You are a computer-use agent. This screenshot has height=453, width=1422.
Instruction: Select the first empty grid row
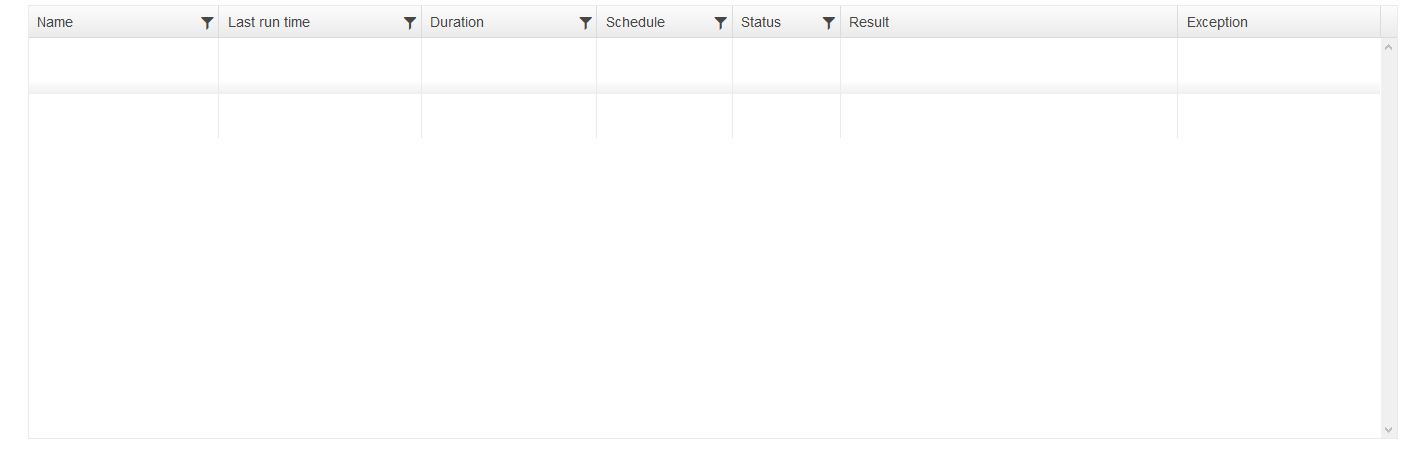123,65
